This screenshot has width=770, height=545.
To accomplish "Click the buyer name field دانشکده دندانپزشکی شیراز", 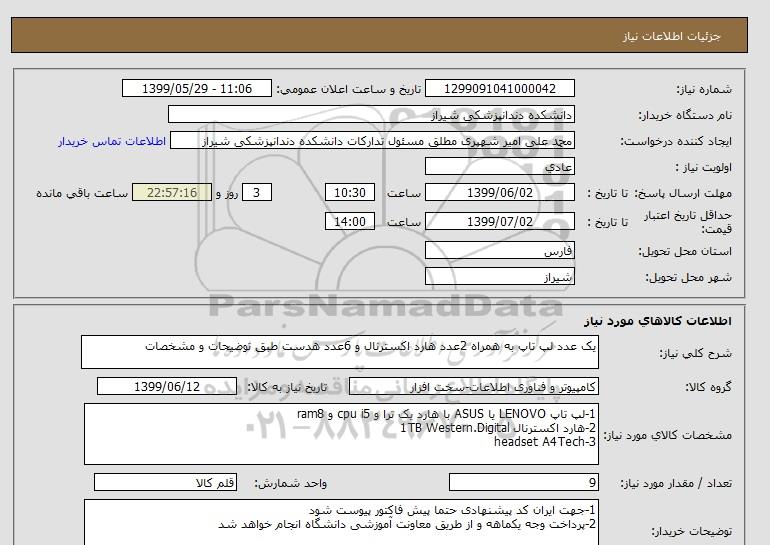I will pos(371,114).
